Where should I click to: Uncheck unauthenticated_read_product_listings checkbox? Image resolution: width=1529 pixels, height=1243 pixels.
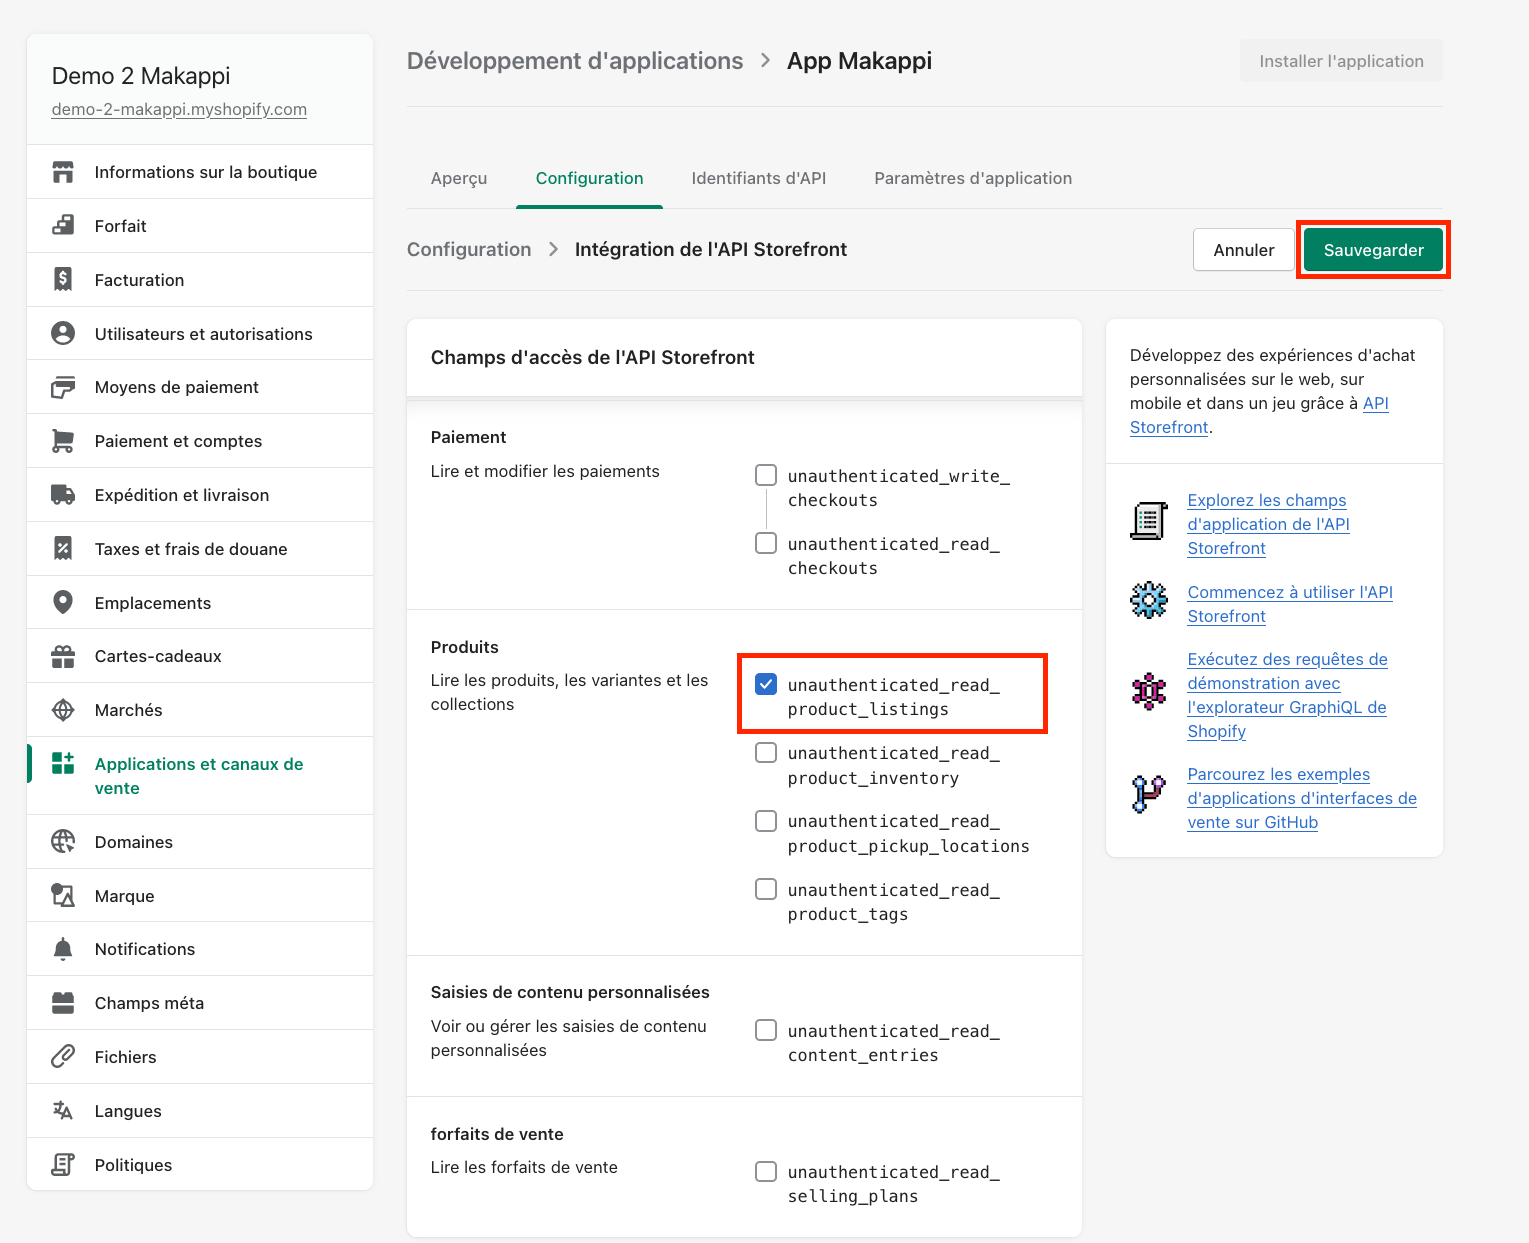click(x=766, y=684)
